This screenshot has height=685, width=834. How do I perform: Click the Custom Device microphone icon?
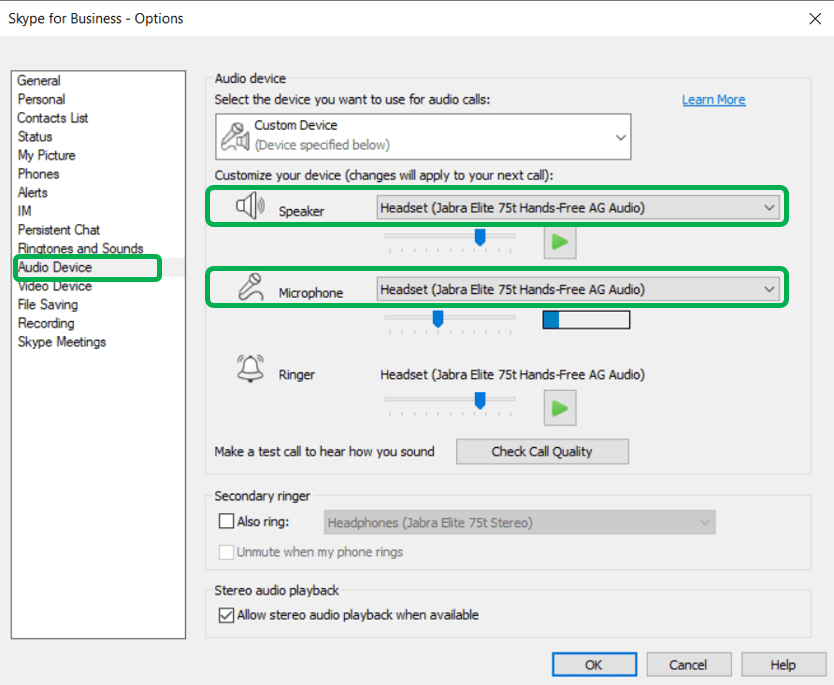click(235, 135)
